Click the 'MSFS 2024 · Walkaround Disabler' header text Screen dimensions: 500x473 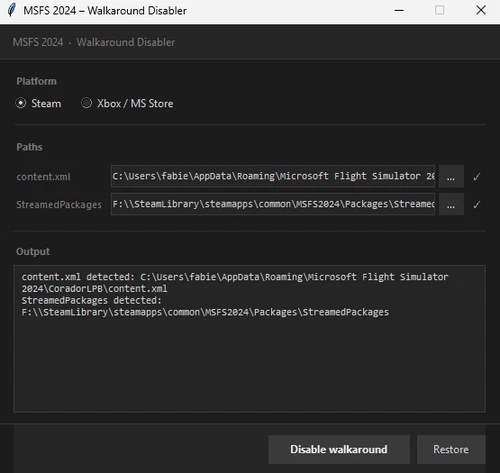[x=94, y=42]
